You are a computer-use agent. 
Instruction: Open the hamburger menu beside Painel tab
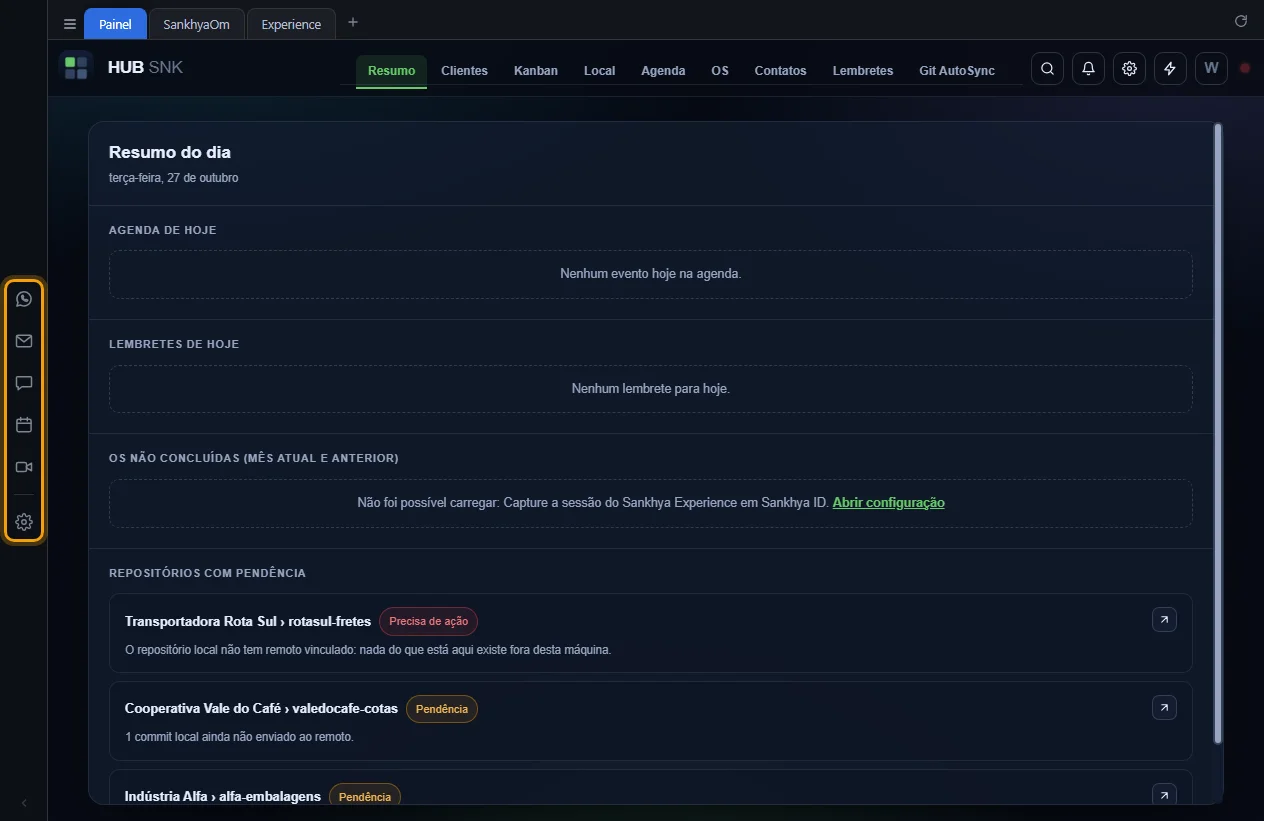[69, 24]
